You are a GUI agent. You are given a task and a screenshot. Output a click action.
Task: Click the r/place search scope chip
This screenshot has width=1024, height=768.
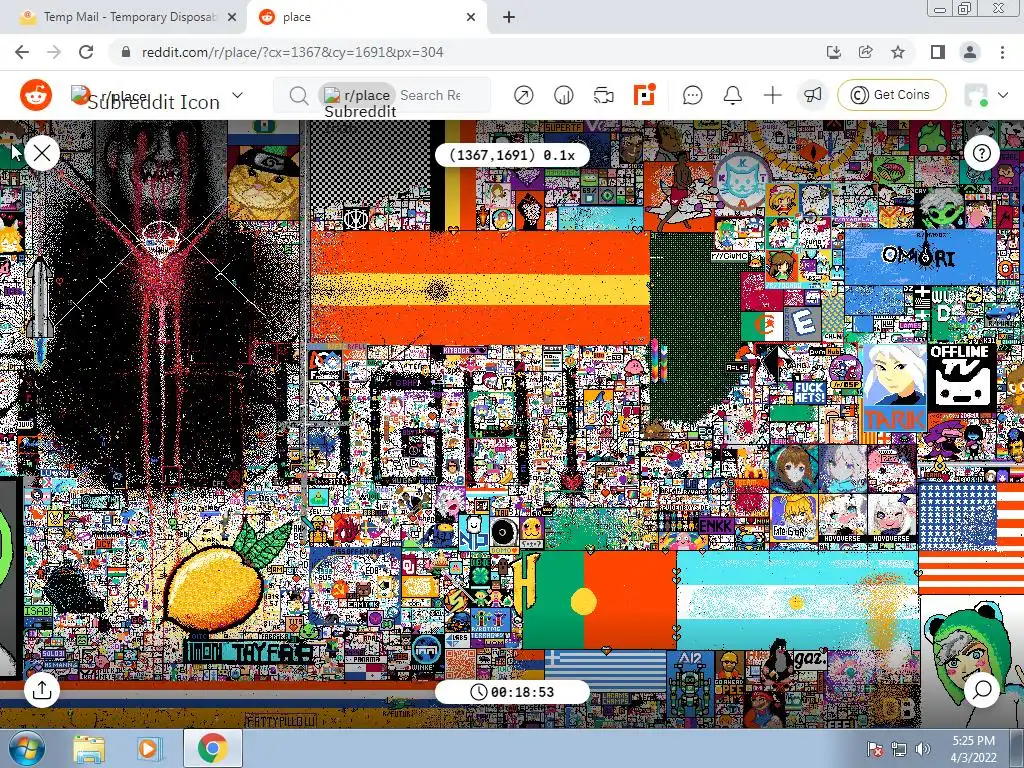click(357, 95)
